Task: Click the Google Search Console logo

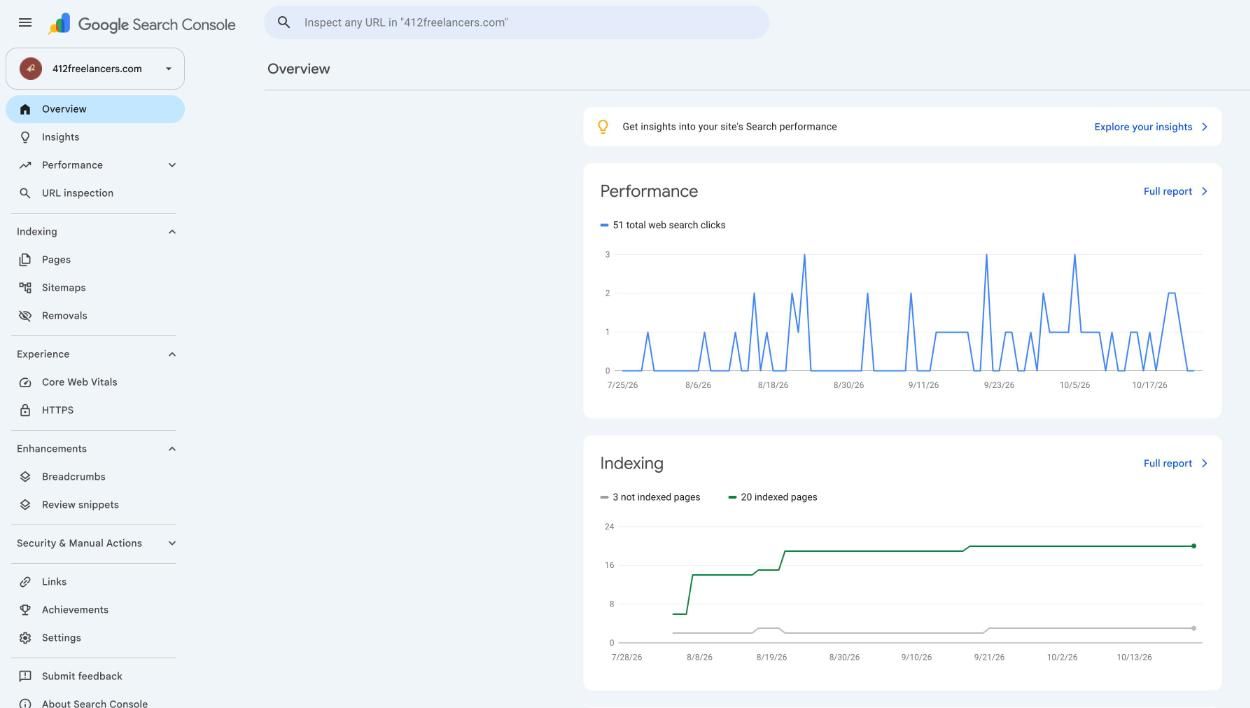Action: pyautogui.click(x=142, y=24)
